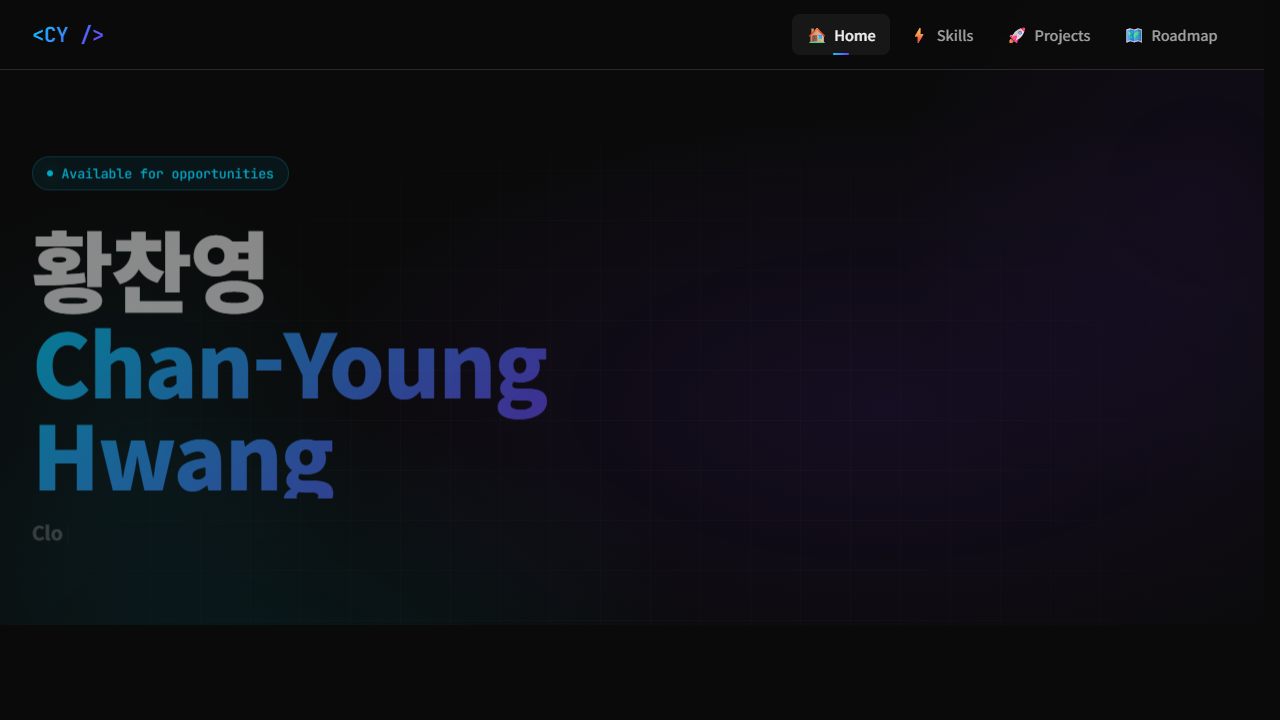Screen dimensions: 1280x720
Task: Click the active tab underline below Home
Action: pyautogui.click(x=840, y=52)
